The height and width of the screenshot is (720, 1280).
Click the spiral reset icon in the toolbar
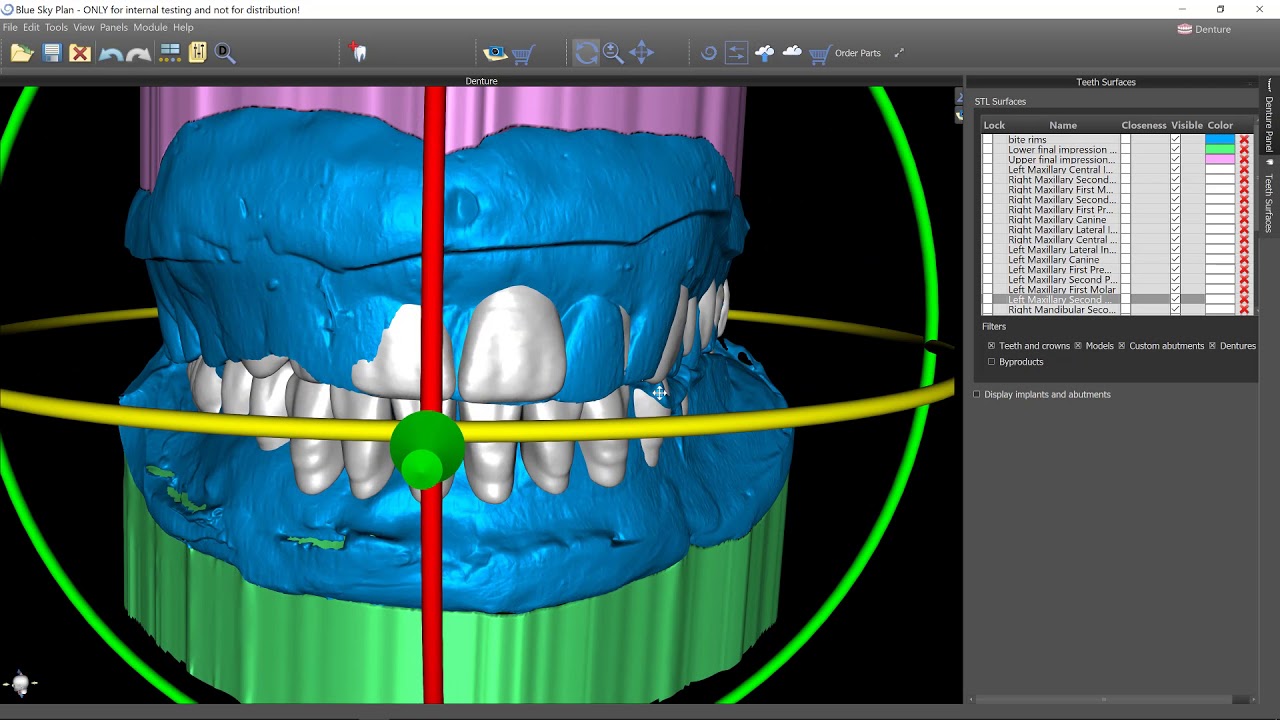coord(708,53)
